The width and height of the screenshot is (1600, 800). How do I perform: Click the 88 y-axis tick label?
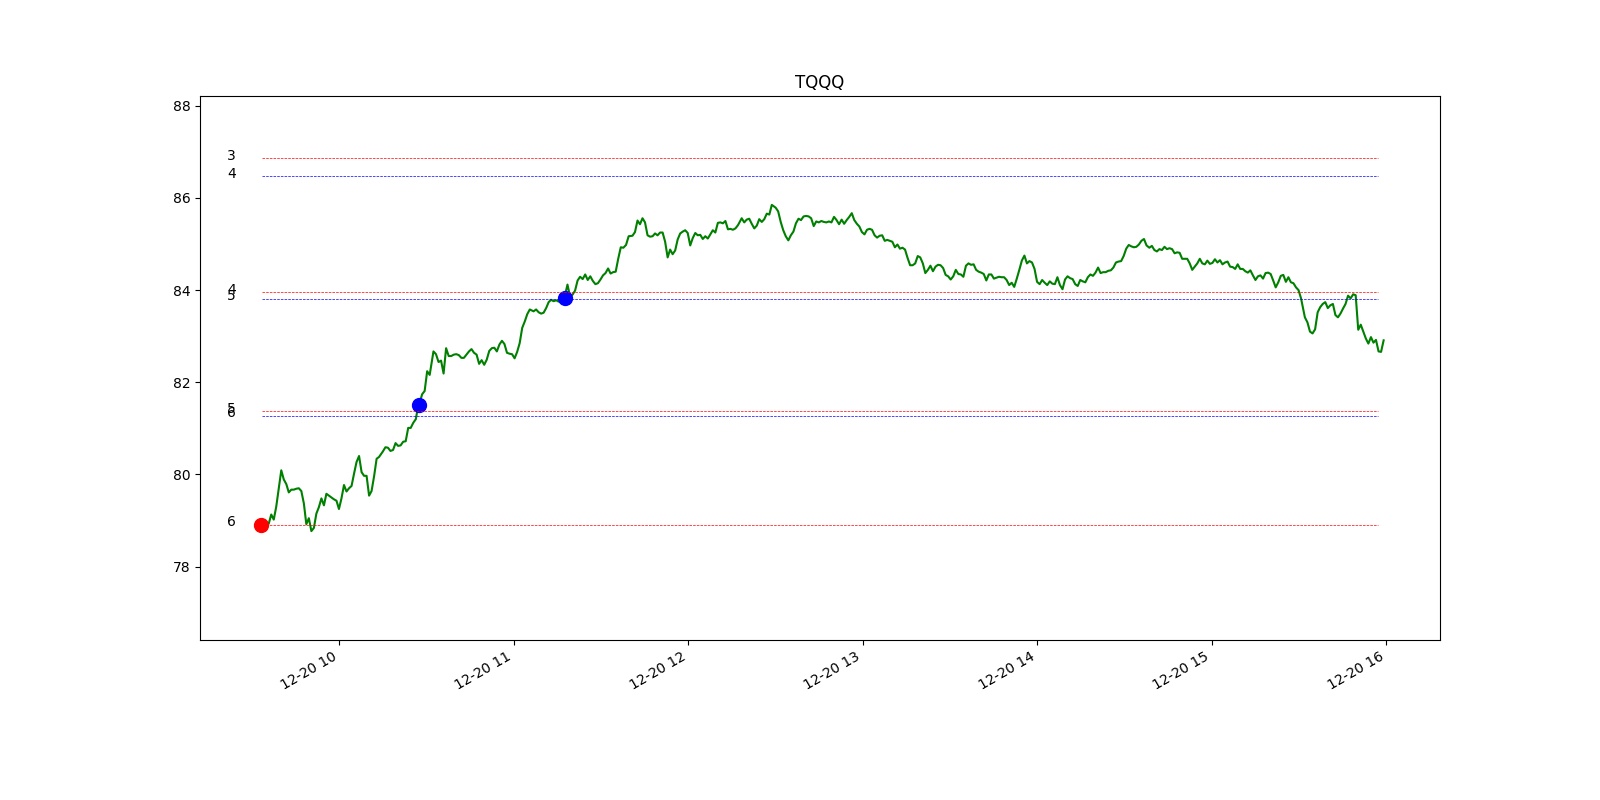click(x=181, y=106)
